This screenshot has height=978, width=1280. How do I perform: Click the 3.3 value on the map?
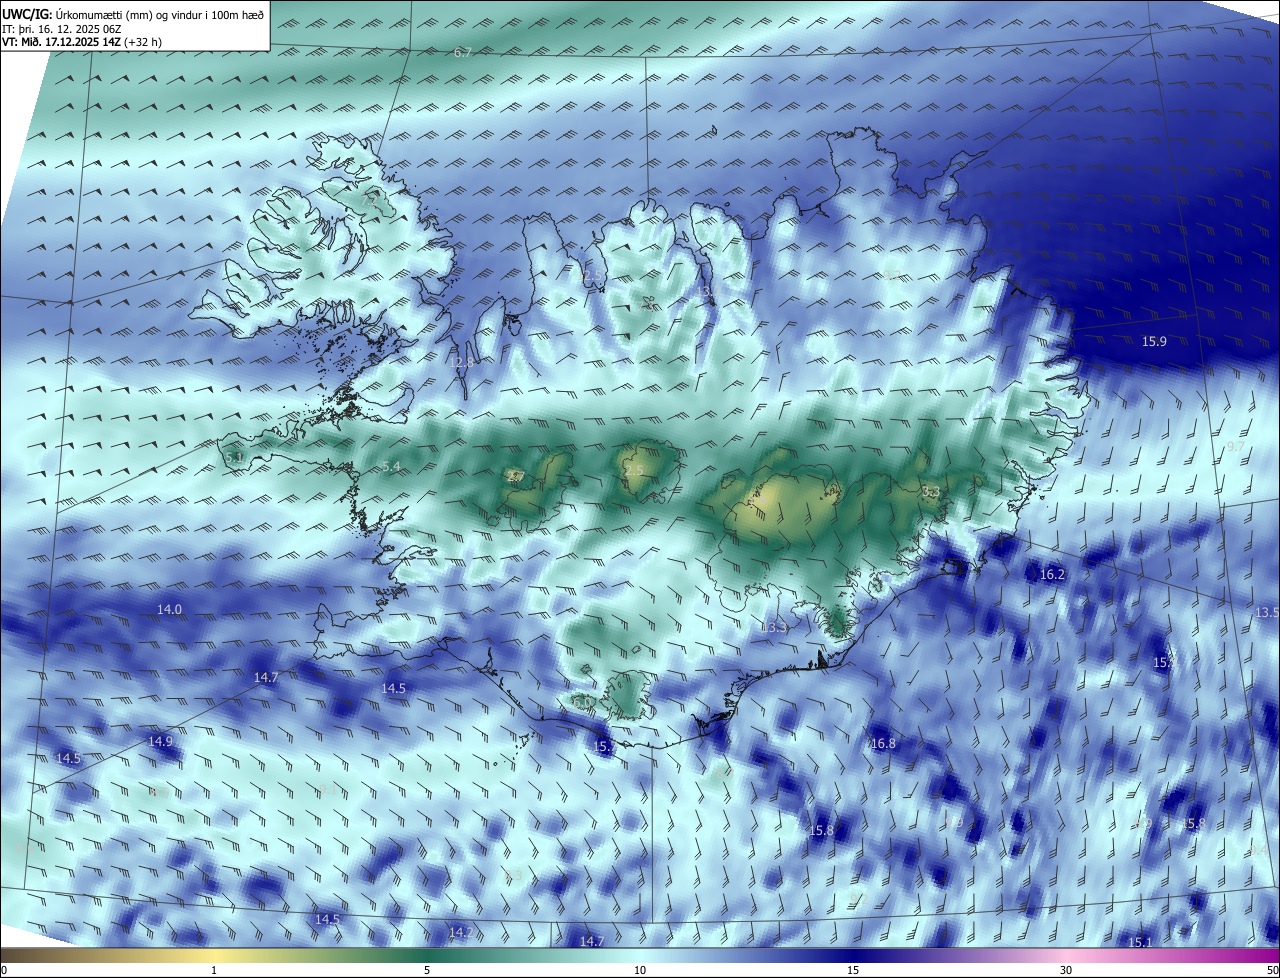pos(930,491)
